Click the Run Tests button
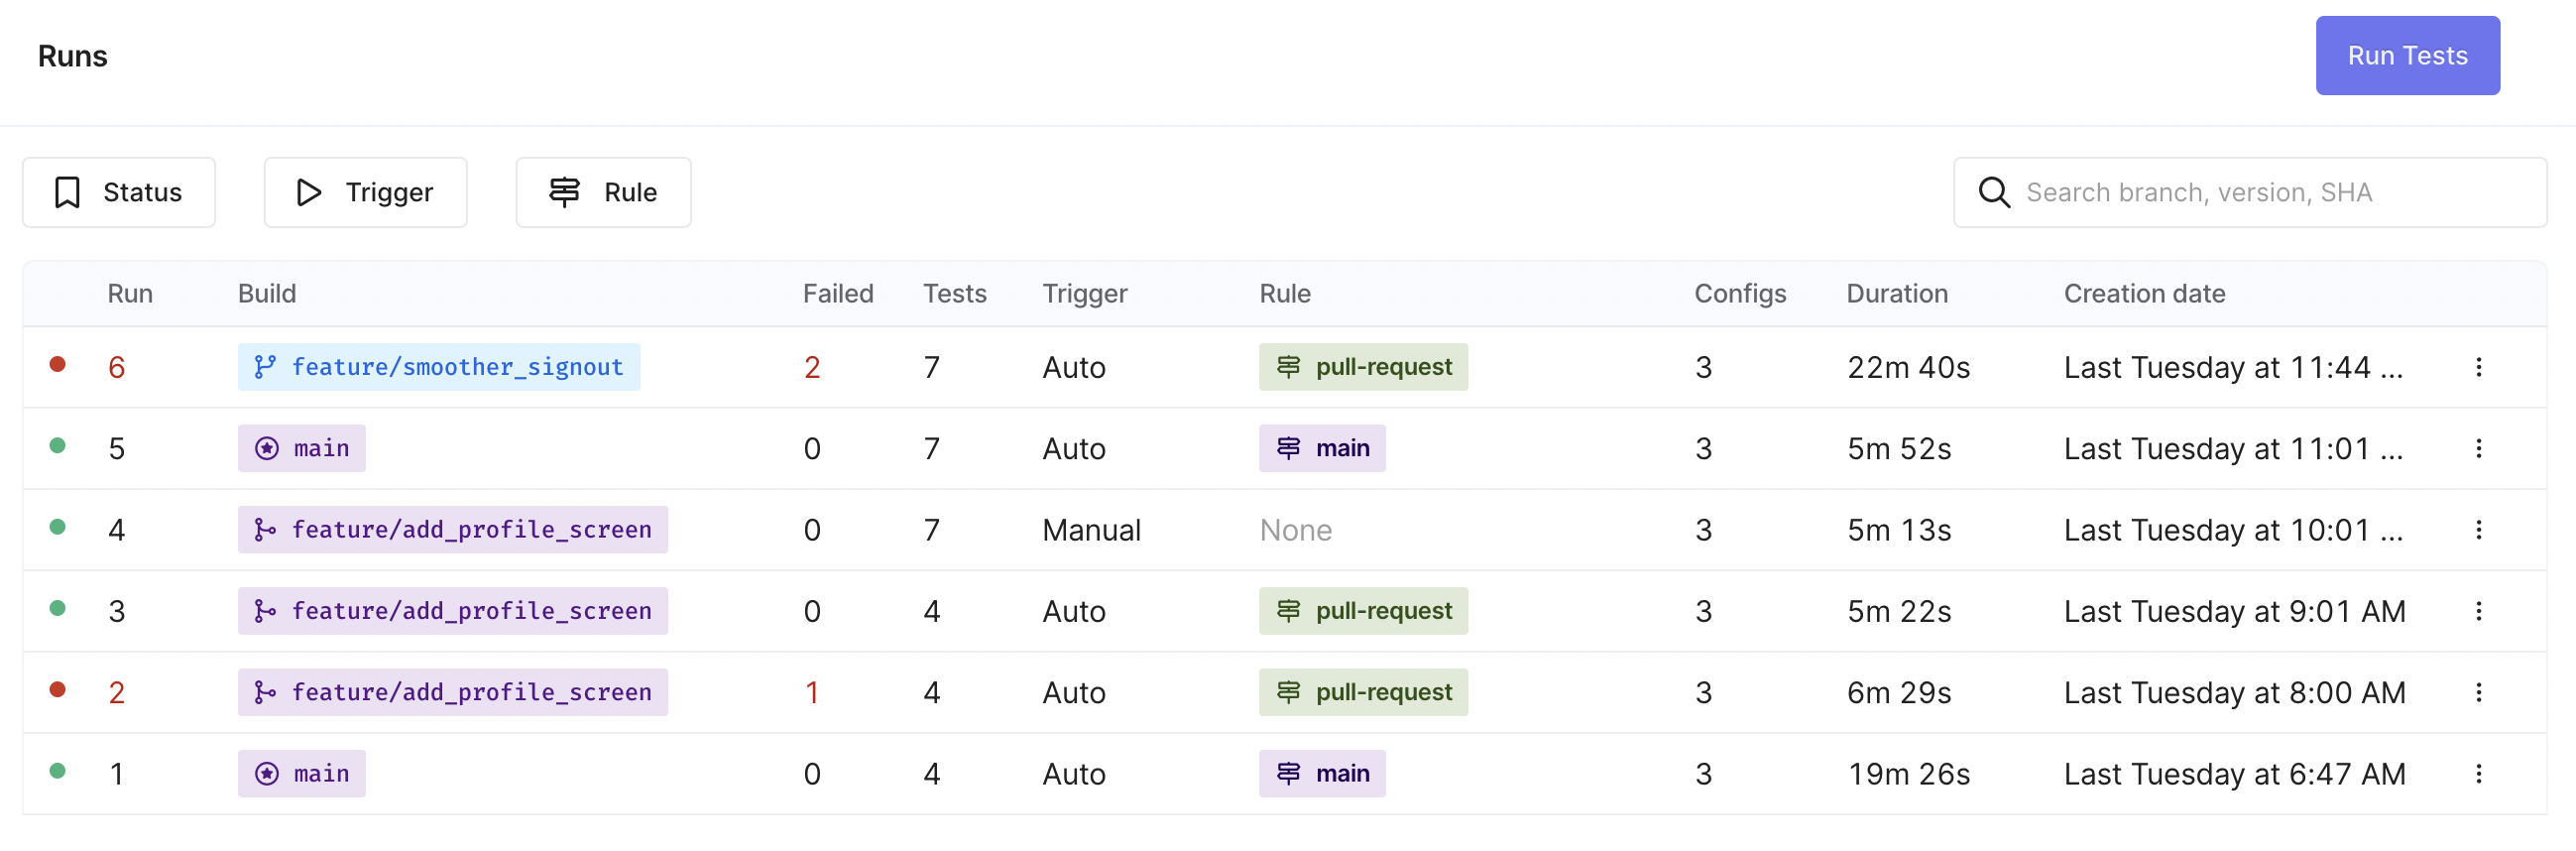 [x=2406, y=56]
